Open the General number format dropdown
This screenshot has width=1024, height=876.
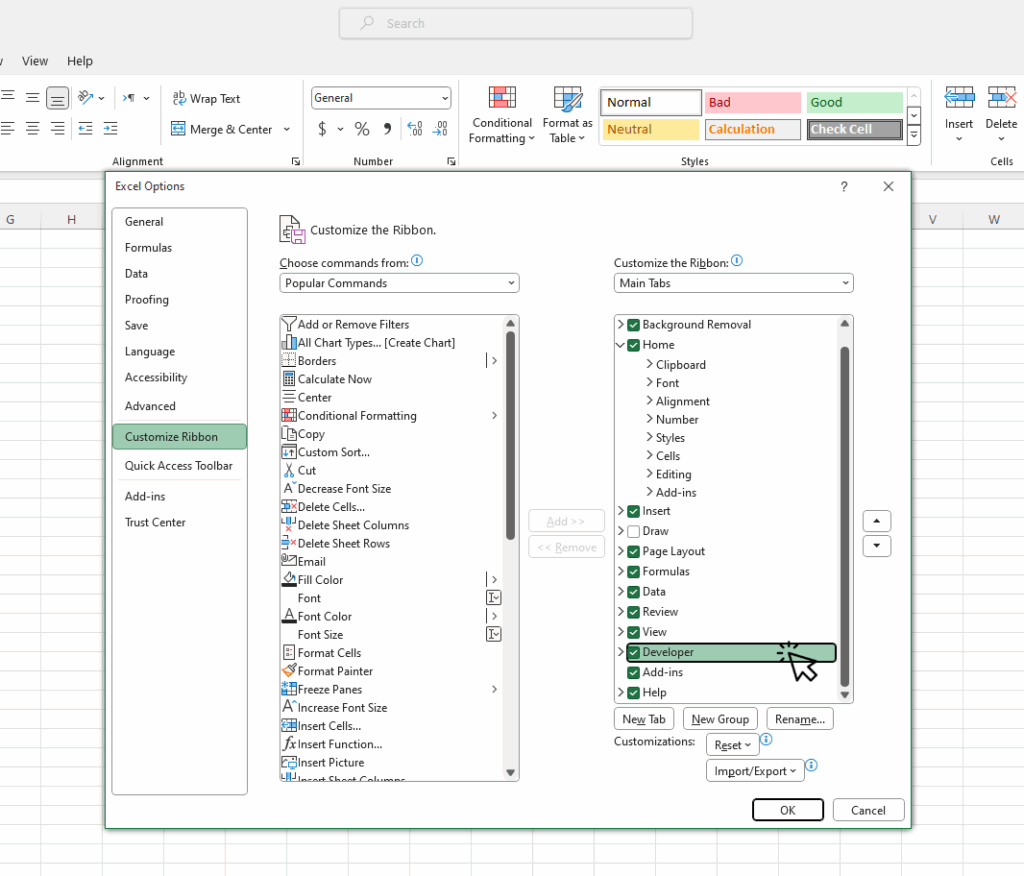[x=381, y=98]
